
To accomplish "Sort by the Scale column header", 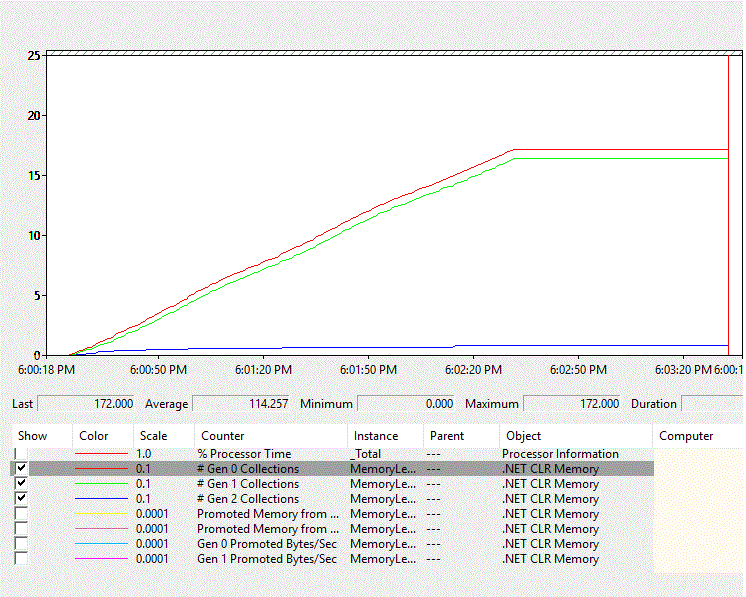I will pos(164,436).
